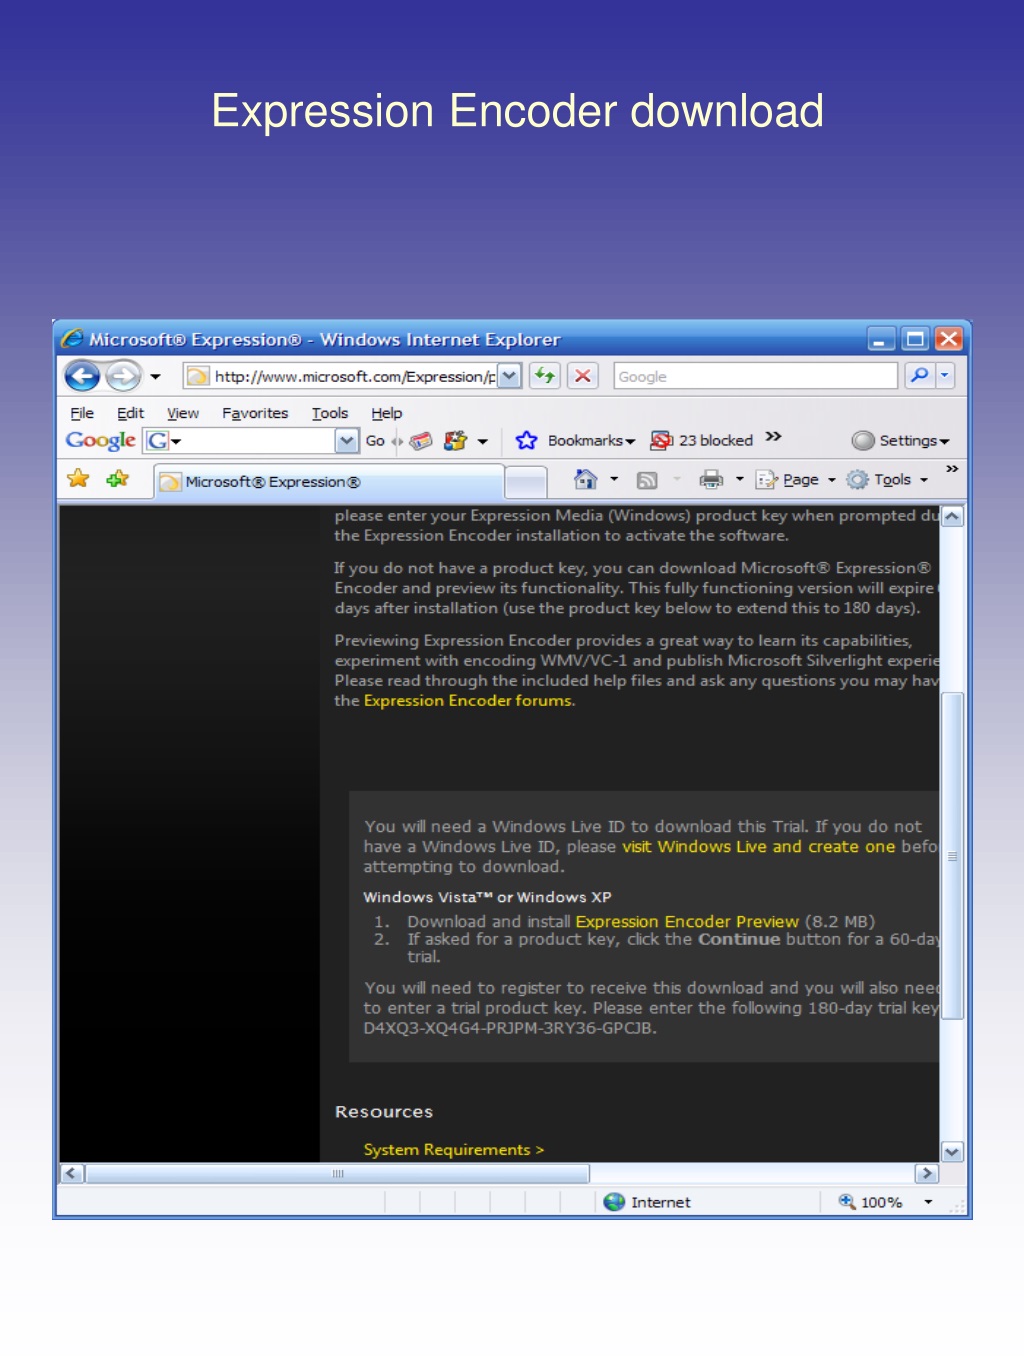
Task: Open Favorites Center star icon
Action: click(x=78, y=479)
